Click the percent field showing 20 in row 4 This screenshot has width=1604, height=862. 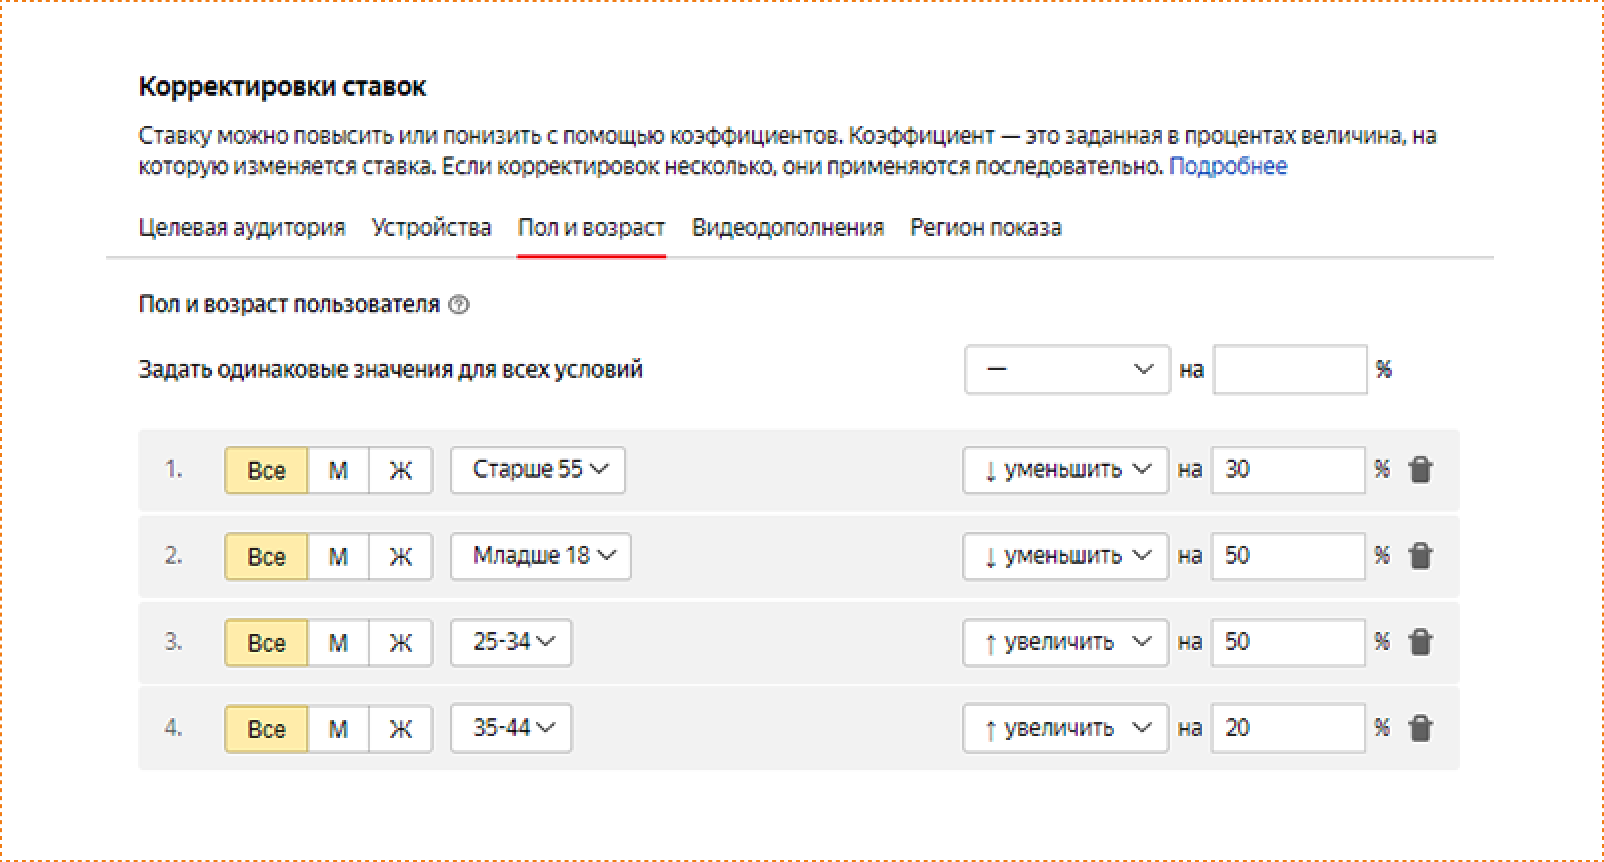tap(1287, 728)
